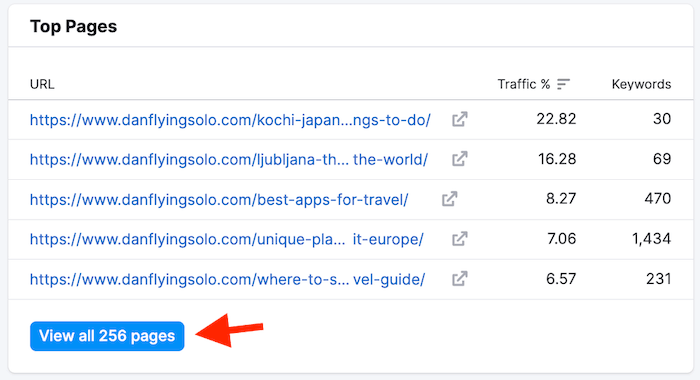Select the 7.06 traffic value
Viewport: 700px width, 380px height.
click(562, 239)
